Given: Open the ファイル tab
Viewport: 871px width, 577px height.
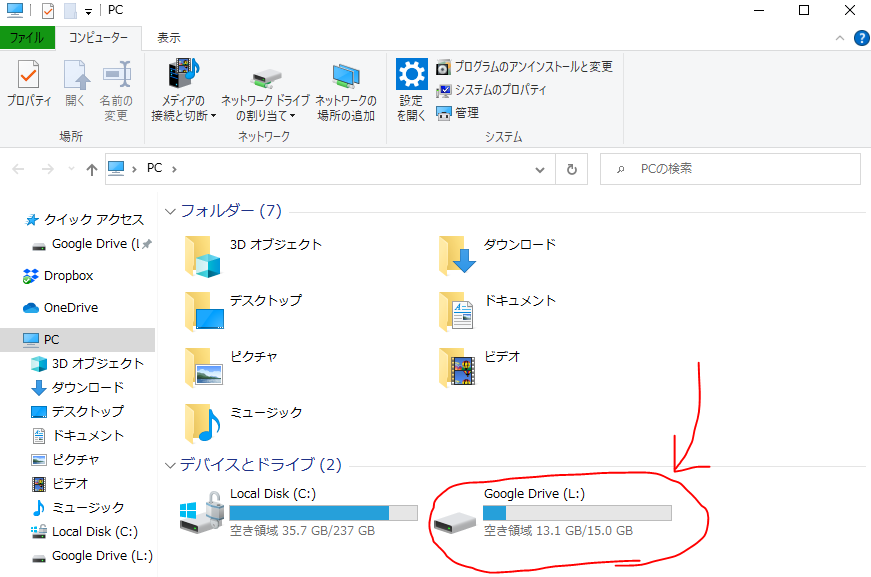Looking at the screenshot, I should point(27,37).
